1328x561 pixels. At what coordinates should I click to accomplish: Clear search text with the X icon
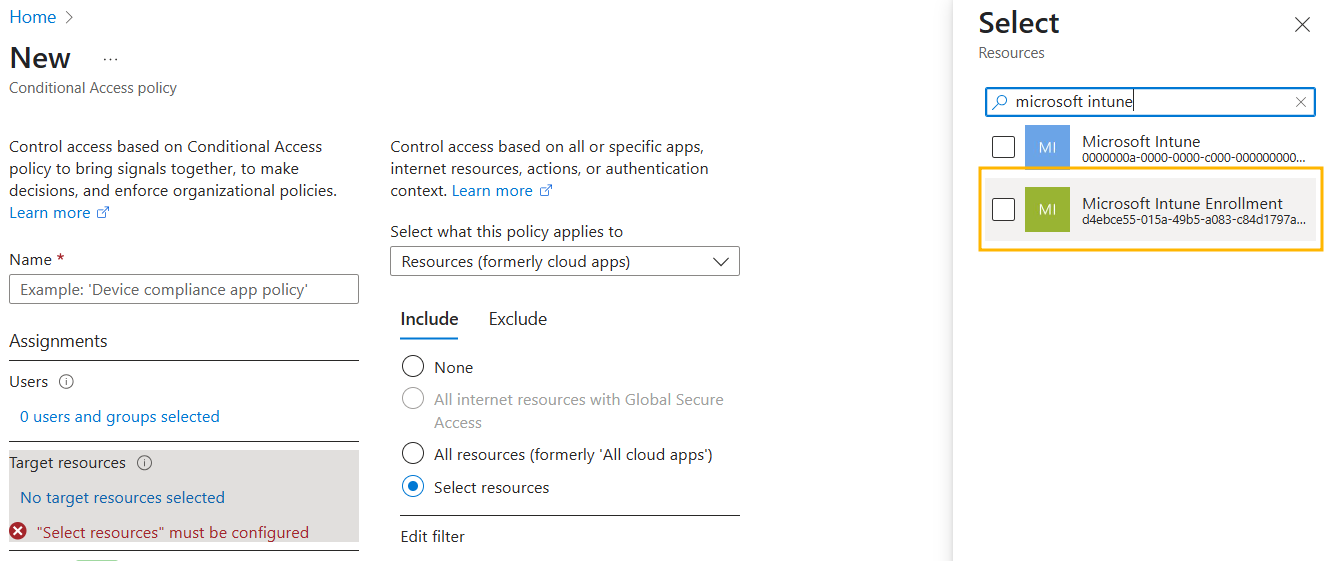tap(1300, 101)
